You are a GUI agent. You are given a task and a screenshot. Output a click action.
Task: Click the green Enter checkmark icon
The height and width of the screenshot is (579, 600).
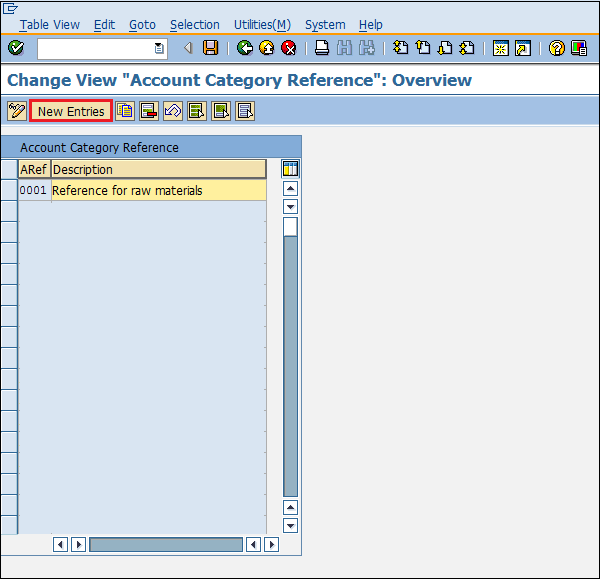click(16, 48)
